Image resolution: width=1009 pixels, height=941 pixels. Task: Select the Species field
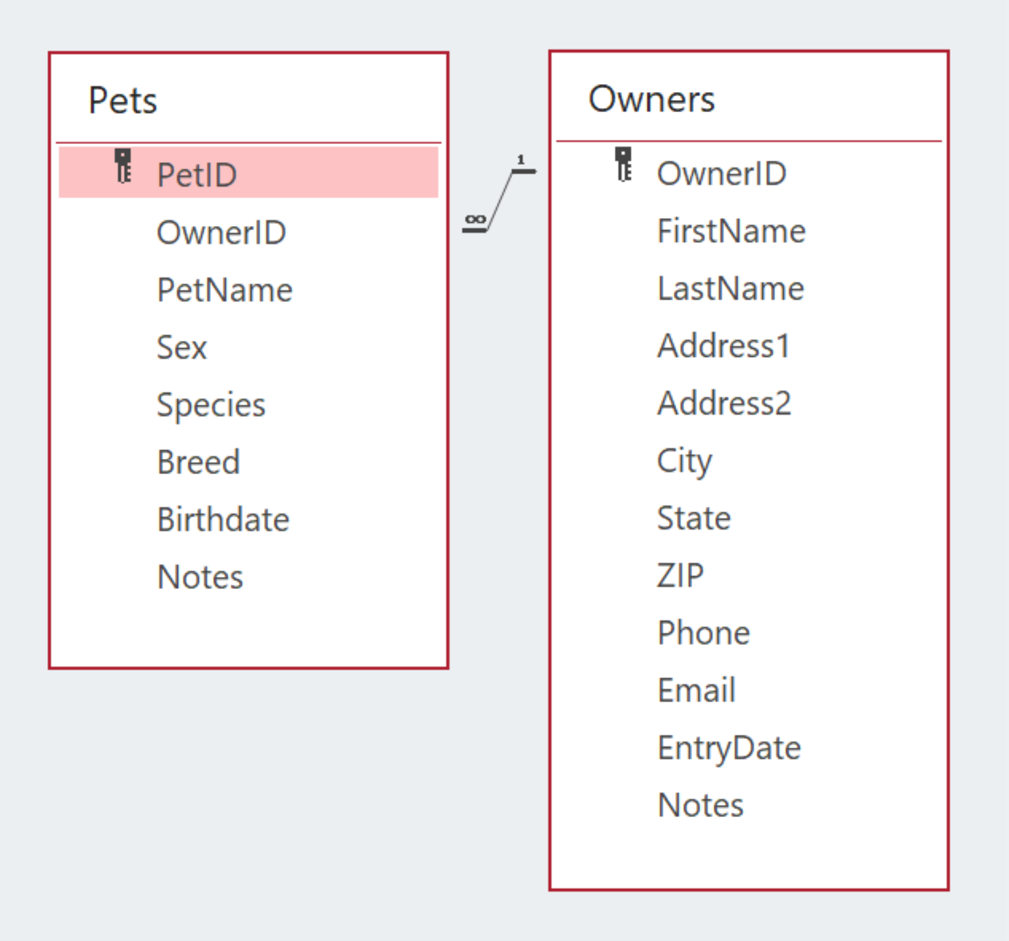248,404
